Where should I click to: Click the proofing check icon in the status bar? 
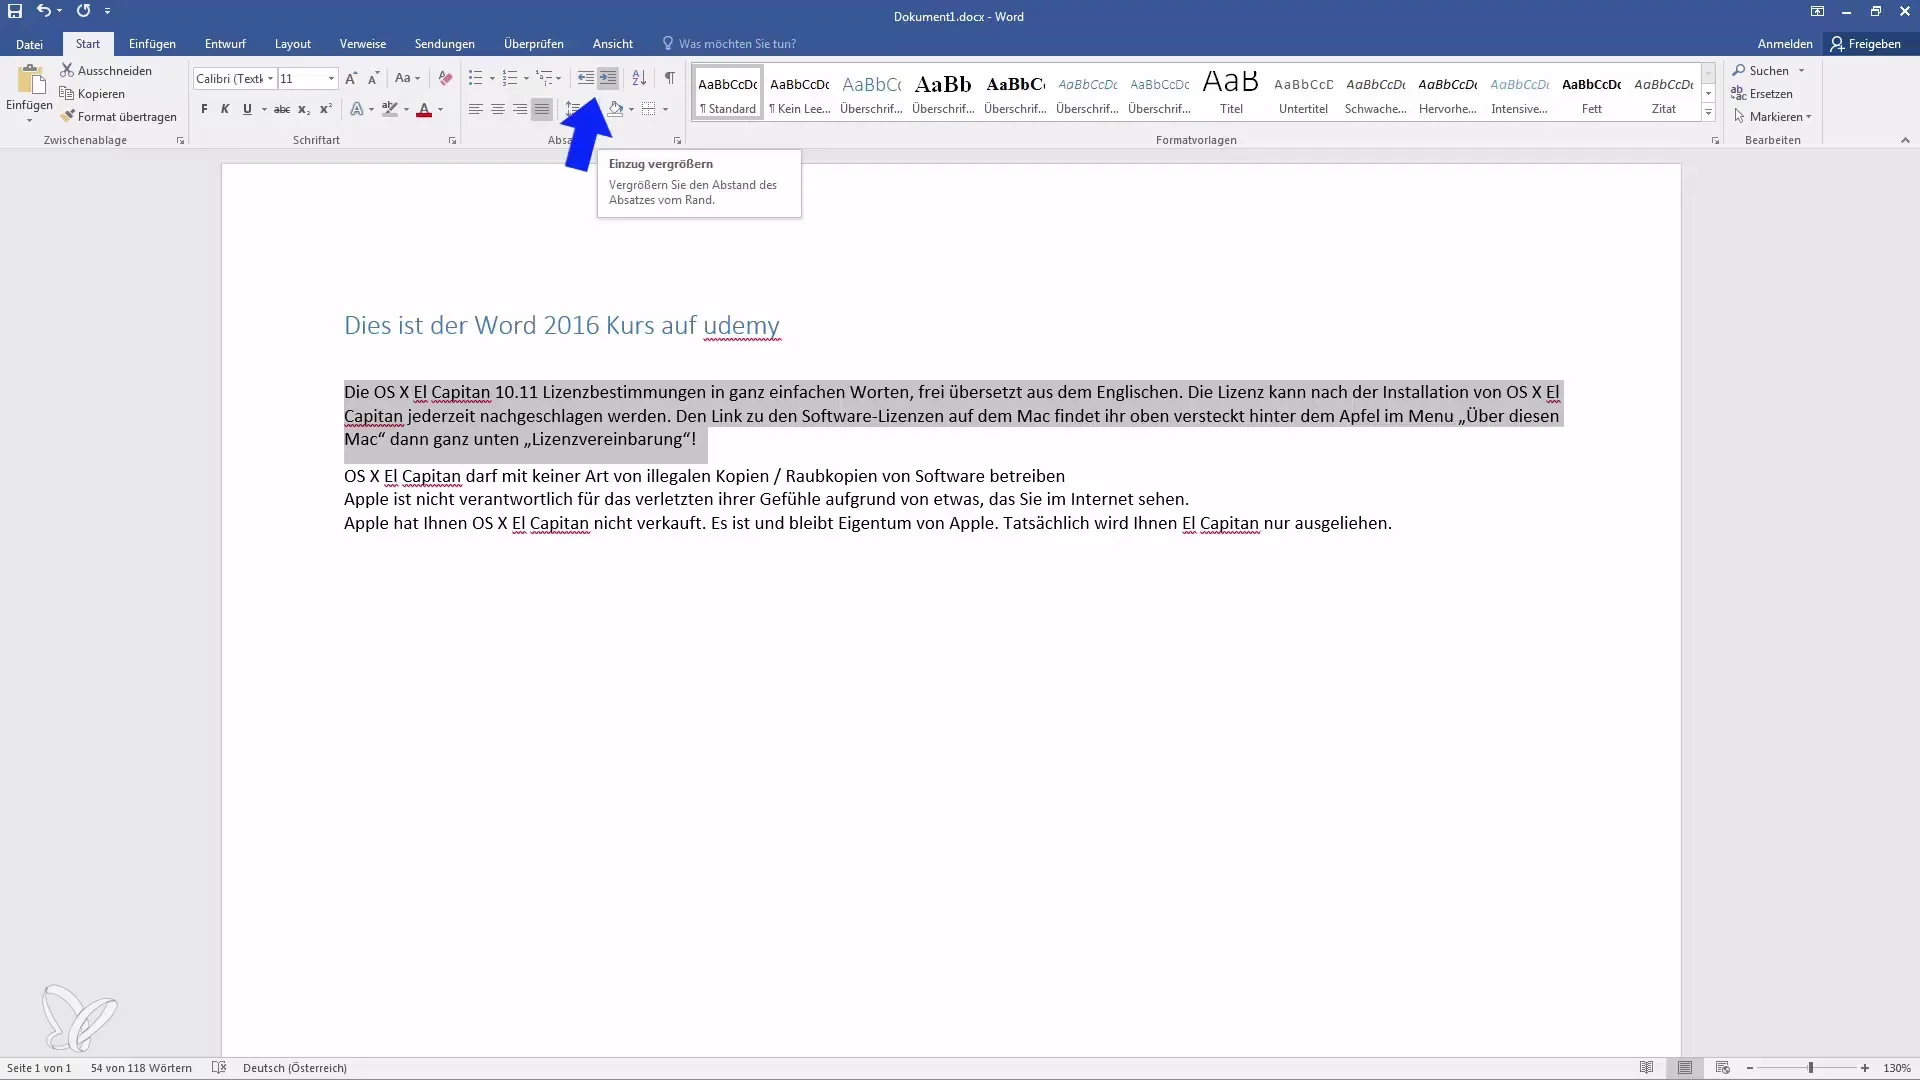pyautogui.click(x=219, y=1068)
